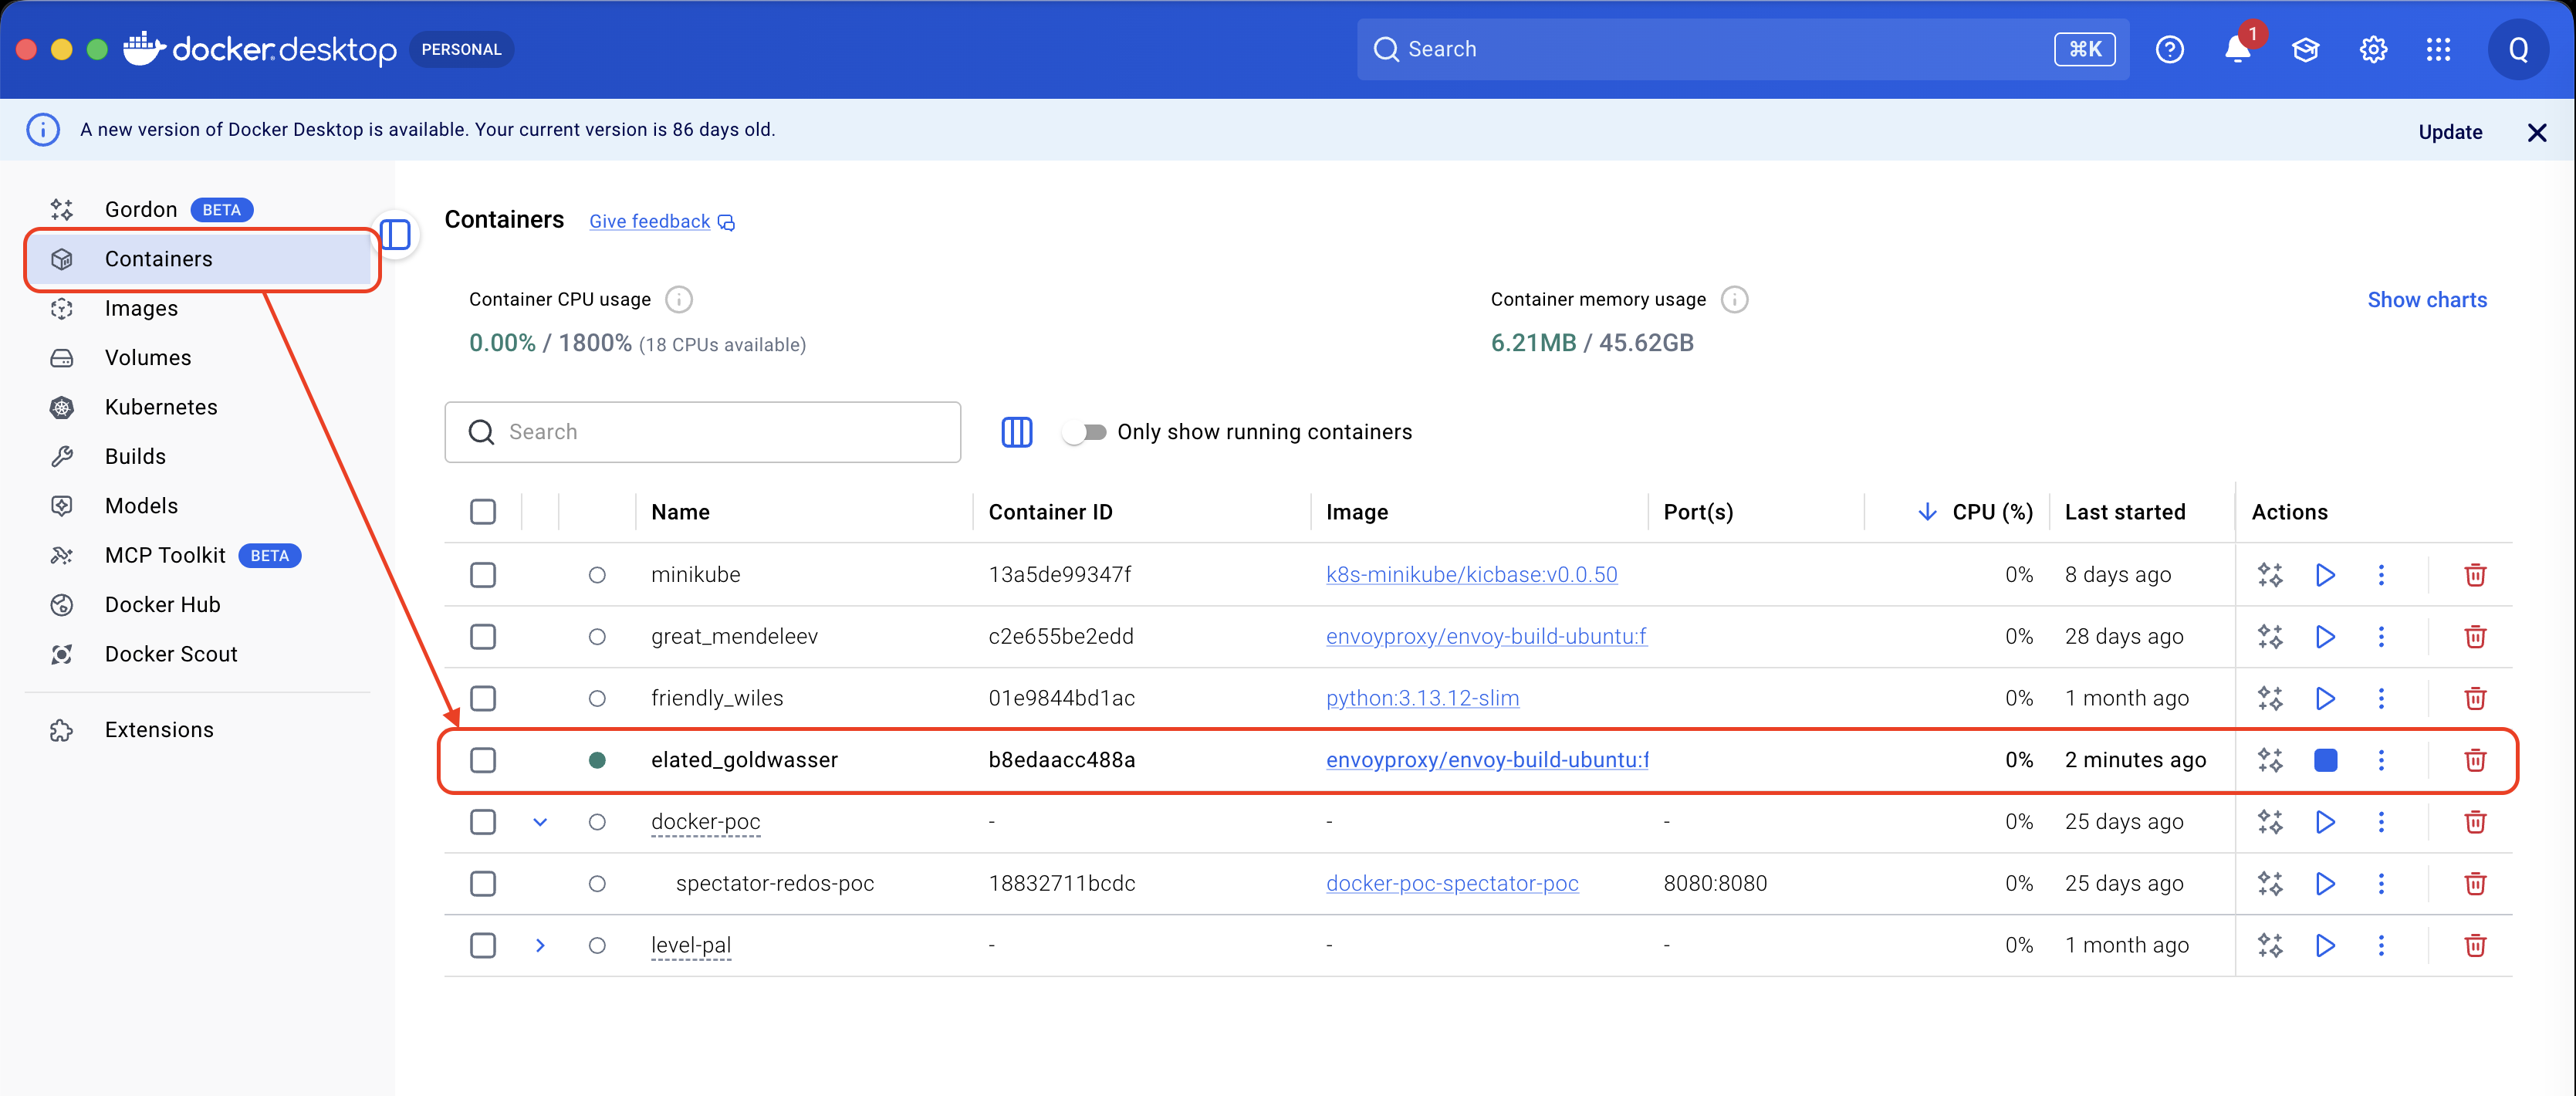
Task: Open docker-poc-spectator-poc image link
Action: tap(1452, 884)
